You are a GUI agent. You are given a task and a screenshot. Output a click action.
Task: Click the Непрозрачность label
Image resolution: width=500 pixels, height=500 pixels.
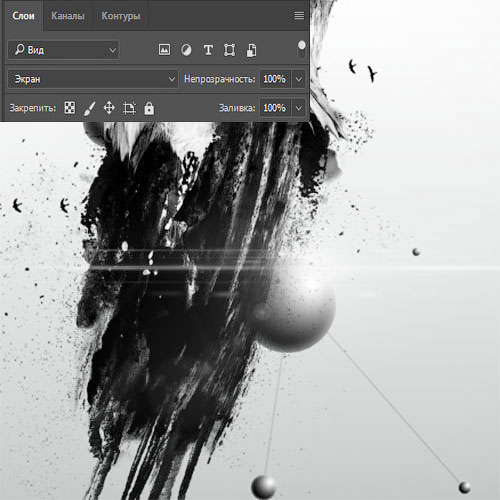(219, 79)
